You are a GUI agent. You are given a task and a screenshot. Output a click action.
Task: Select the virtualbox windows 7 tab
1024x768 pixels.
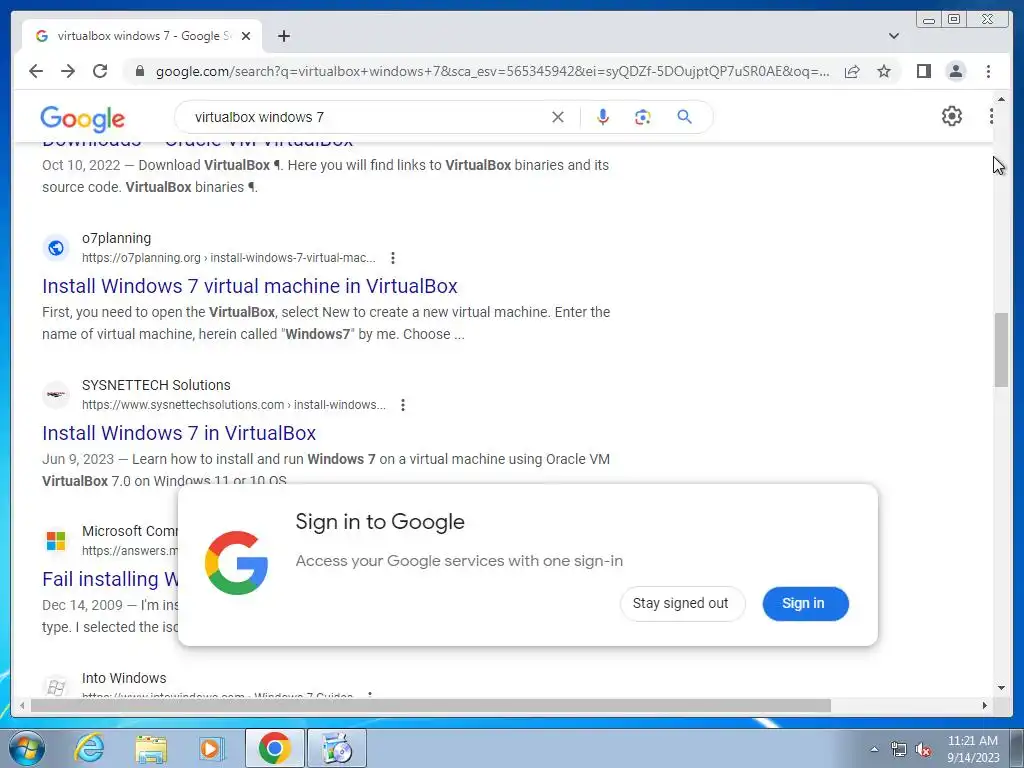point(135,36)
